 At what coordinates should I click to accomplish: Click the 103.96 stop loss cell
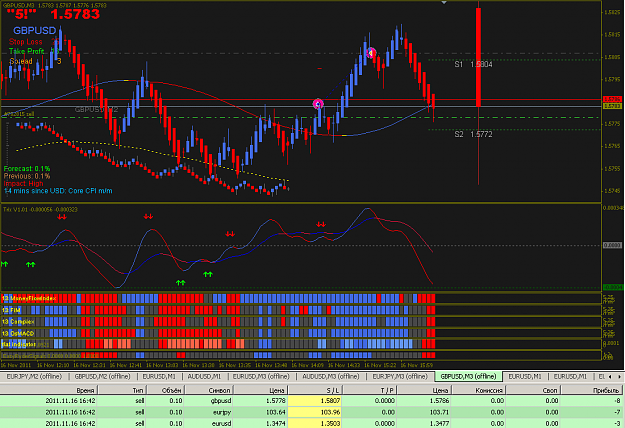click(314, 412)
